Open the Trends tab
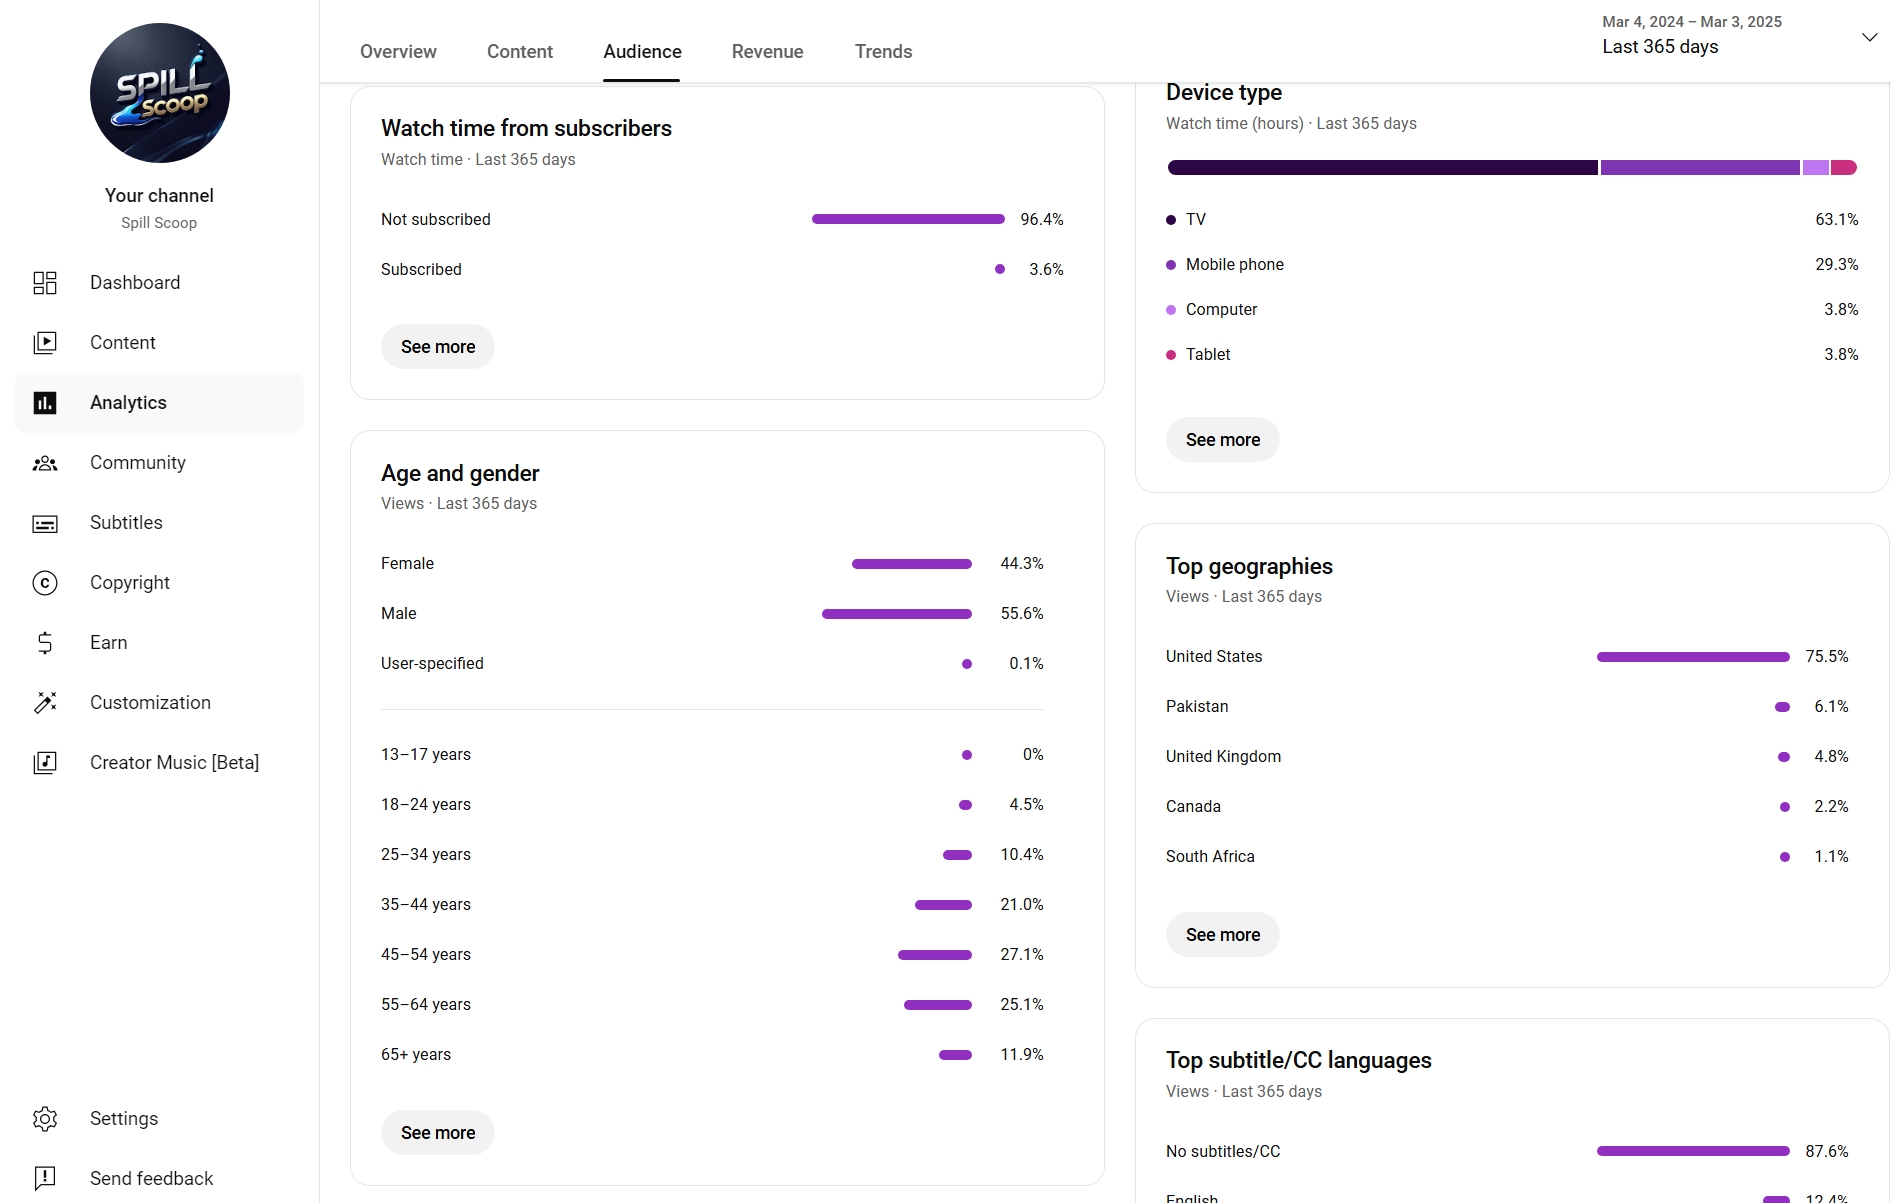The width and height of the screenshot is (1891, 1203). 883,52
